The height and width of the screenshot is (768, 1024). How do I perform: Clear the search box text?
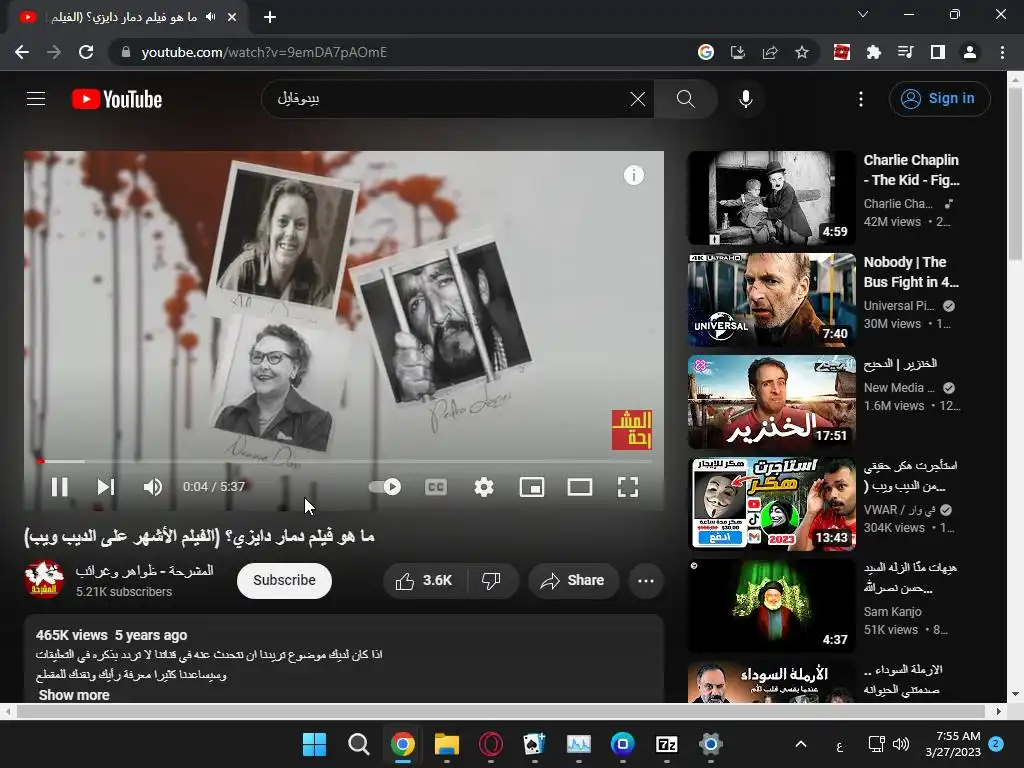point(637,99)
